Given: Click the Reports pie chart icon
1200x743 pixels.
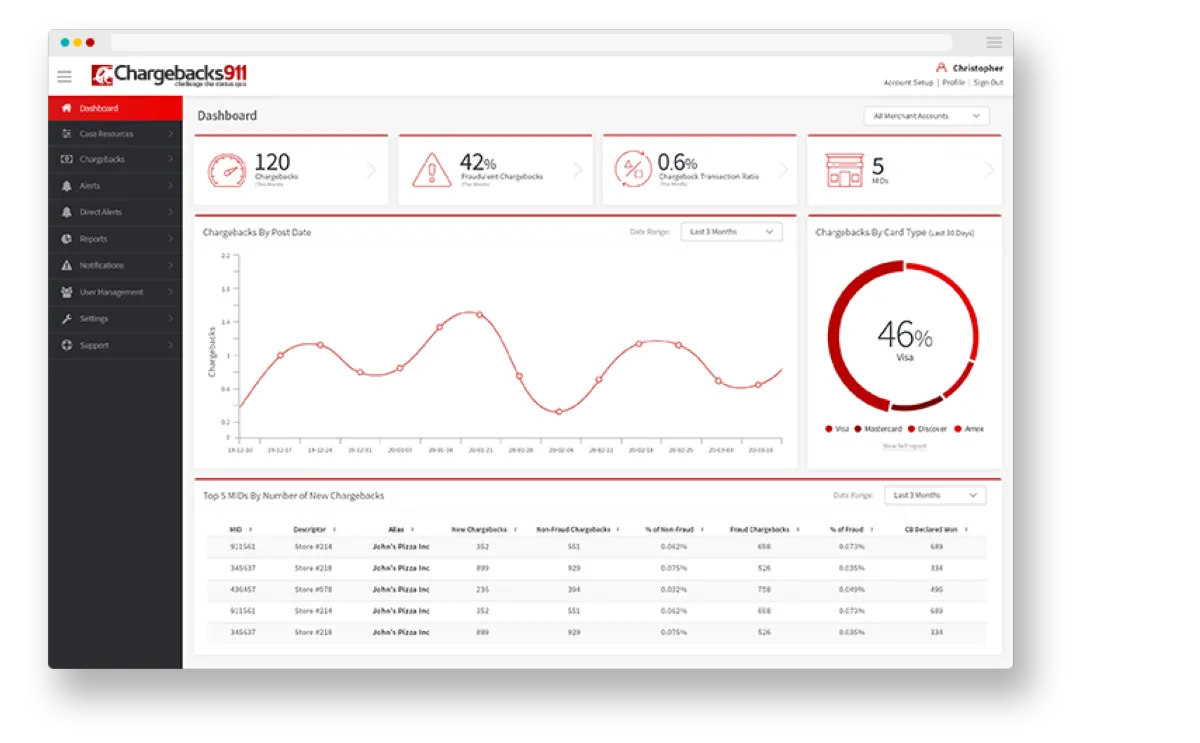Looking at the screenshot, I should tap(67, 239).
